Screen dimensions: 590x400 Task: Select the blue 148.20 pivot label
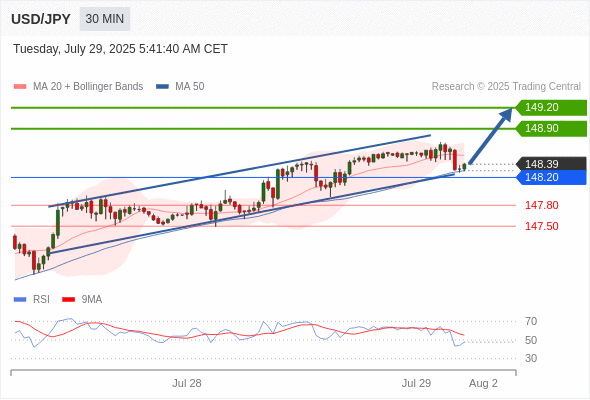(551, 177)
